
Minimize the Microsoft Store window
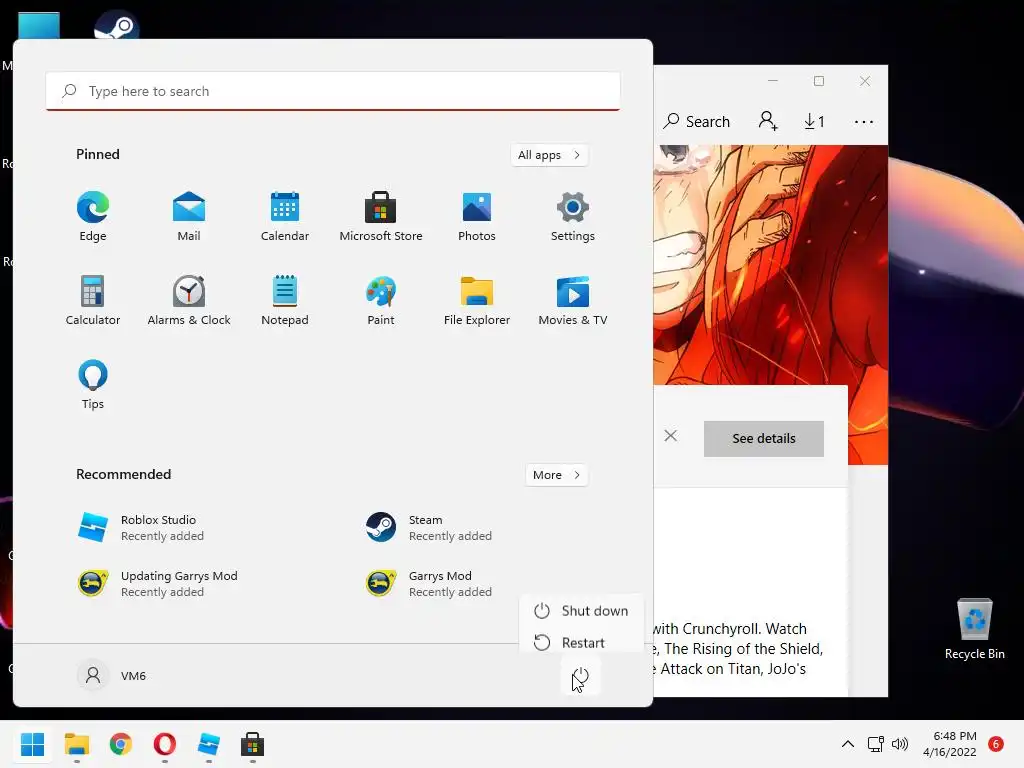tap(773, 81)
